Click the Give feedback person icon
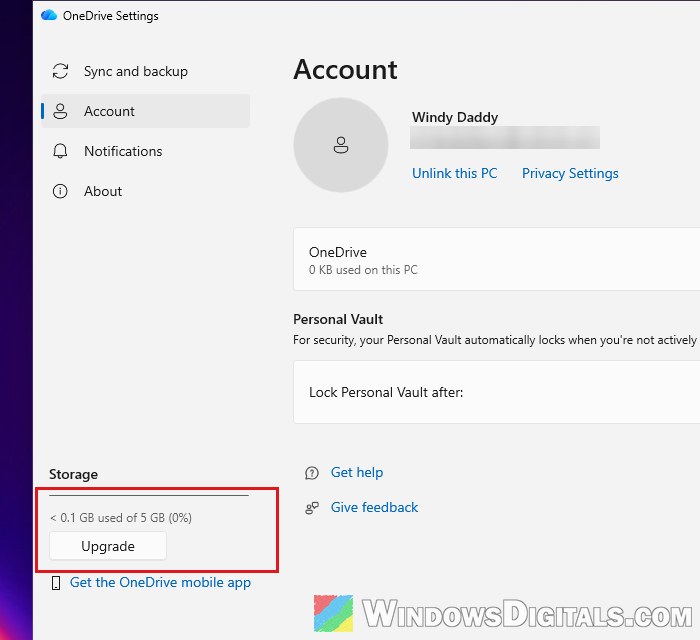Viewport: 700px width, 640px height. click(312, 508)
